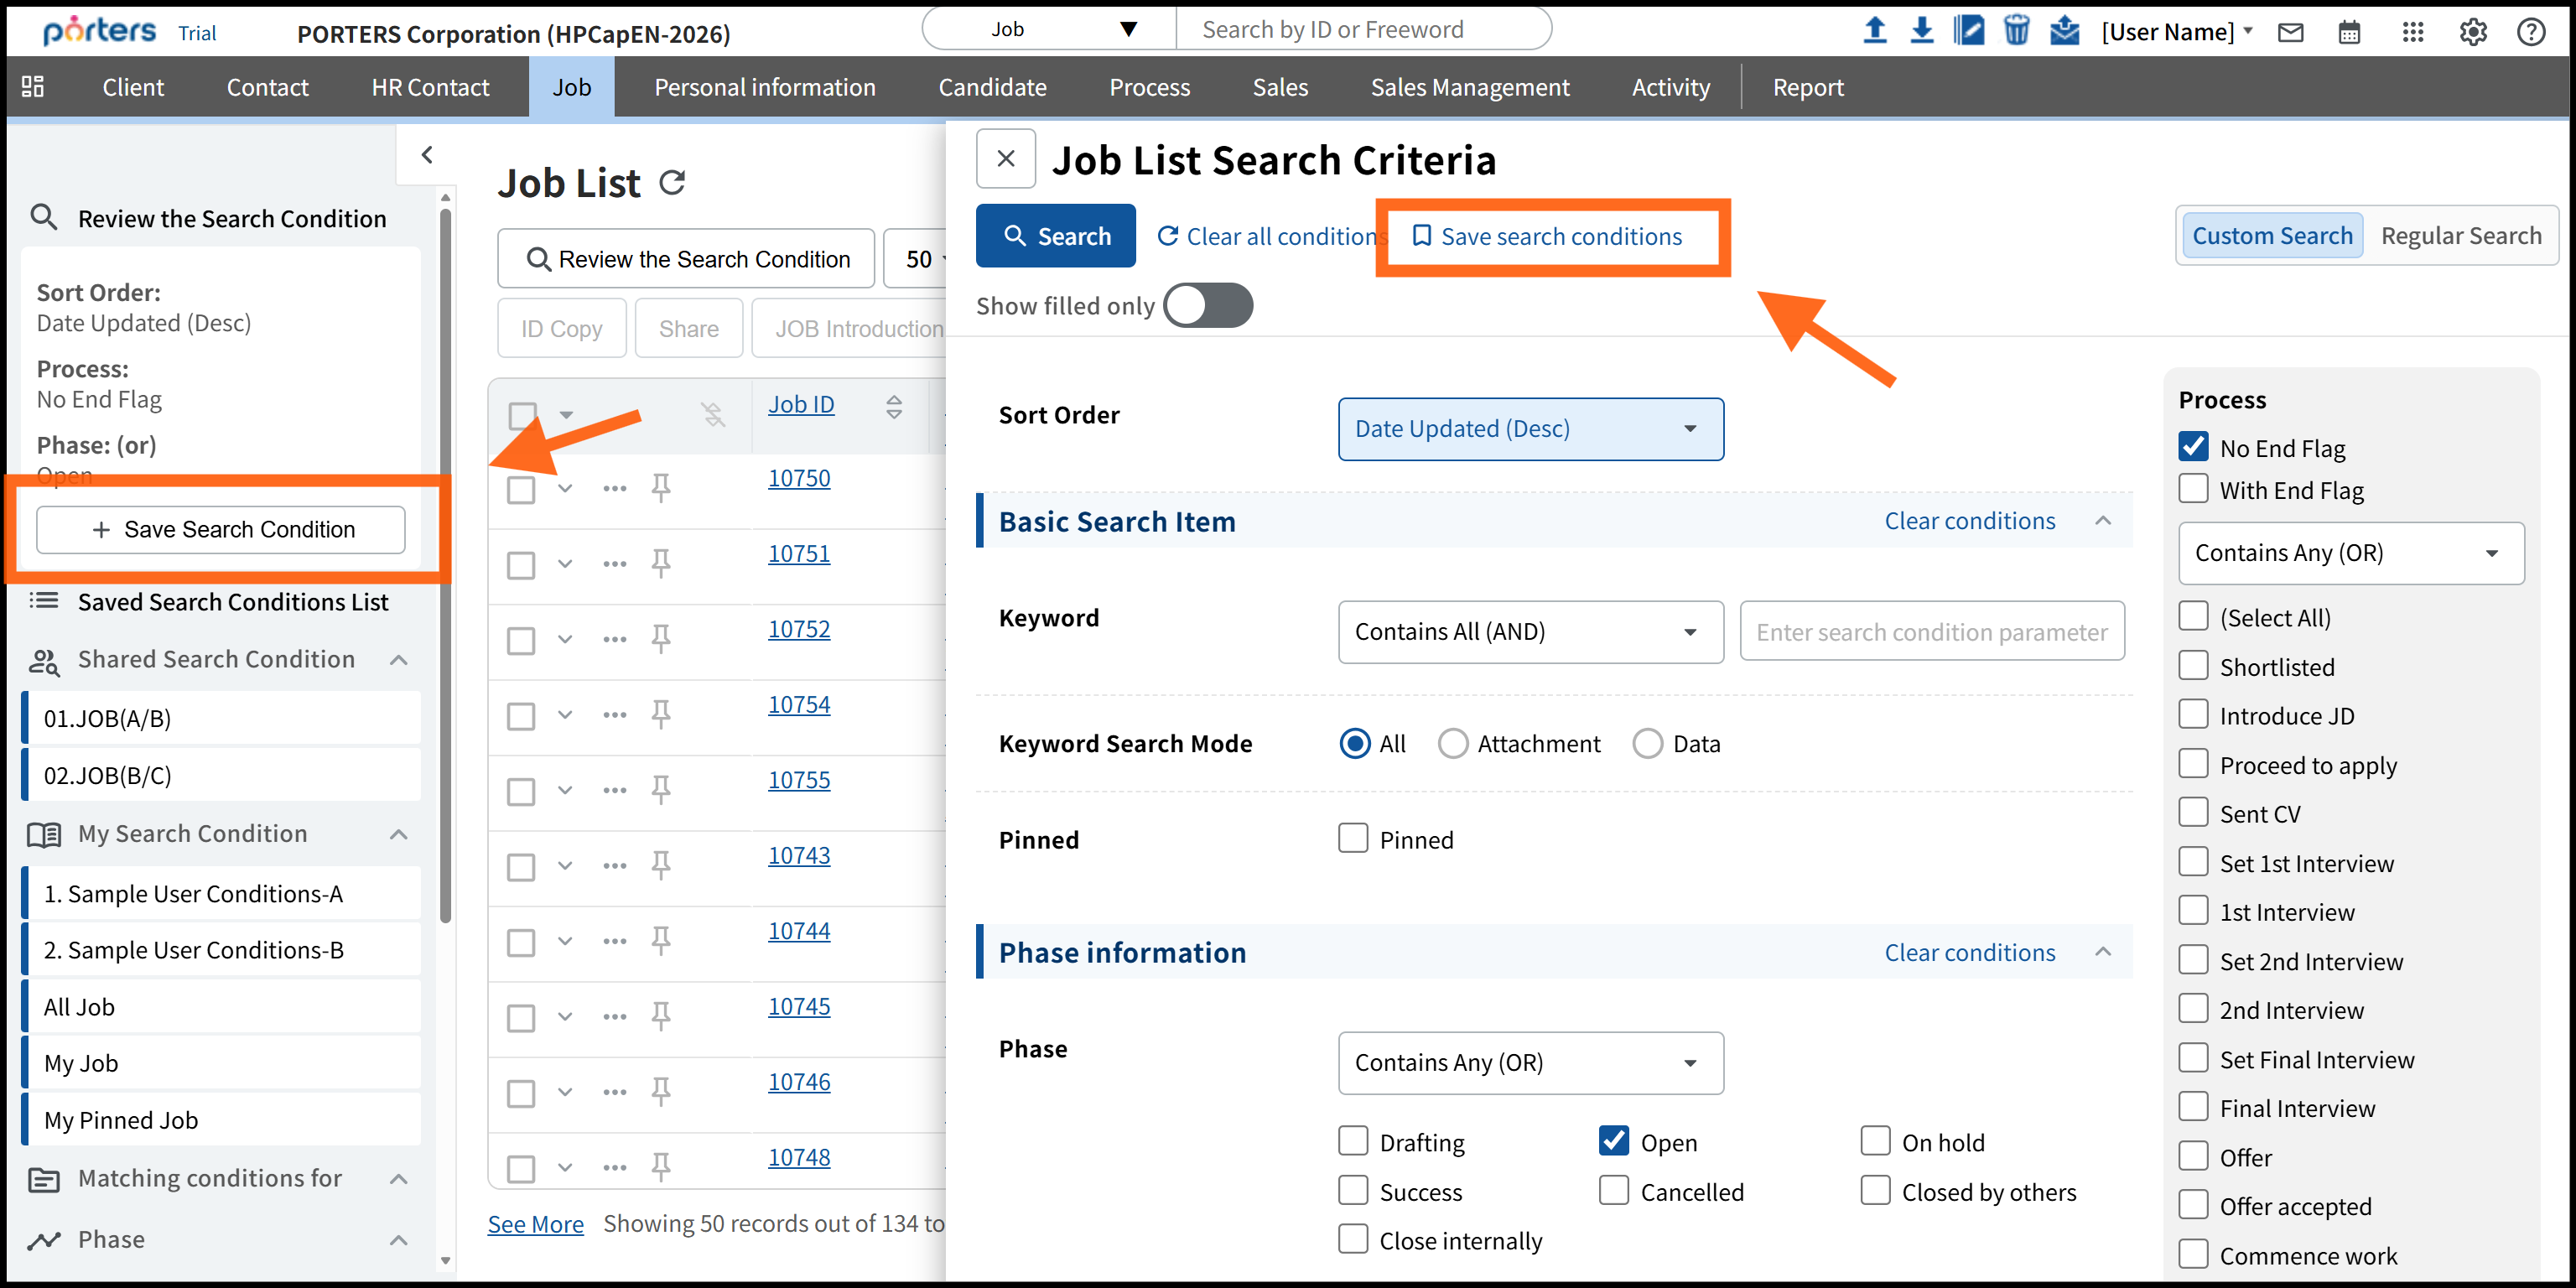Collapse the Shared Search Condition section
2576x1288 pixels.
tap(399, 660)
